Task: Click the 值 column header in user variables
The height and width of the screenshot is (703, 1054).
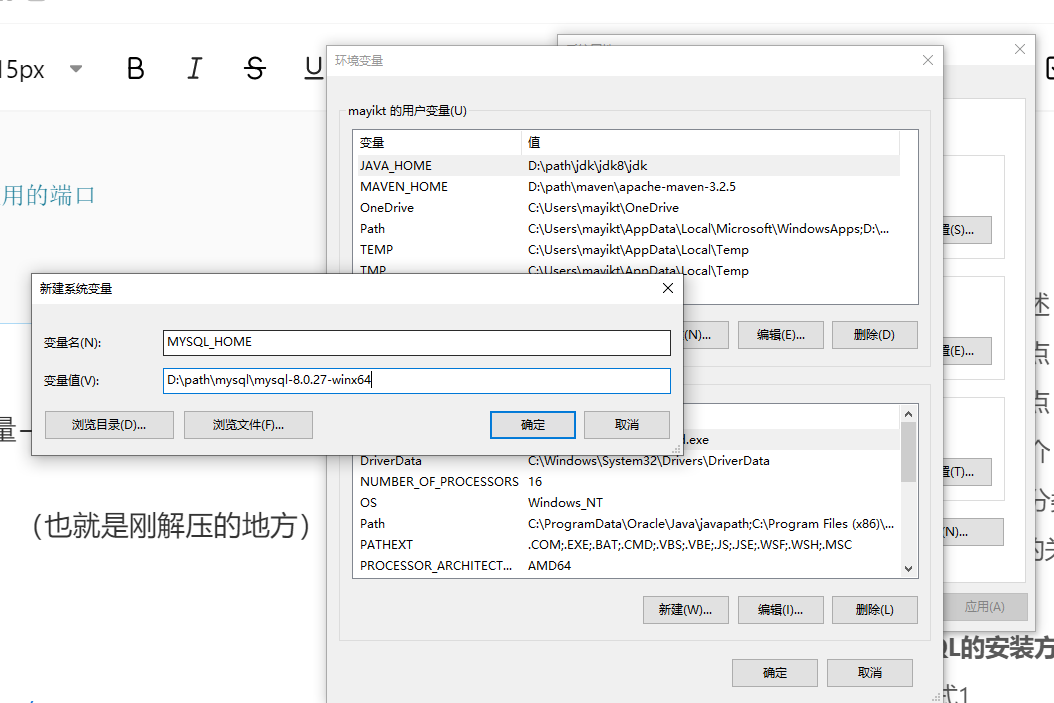Action: 711,142
